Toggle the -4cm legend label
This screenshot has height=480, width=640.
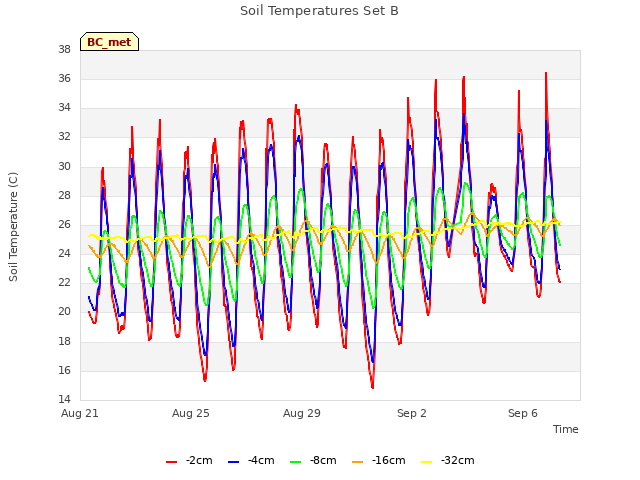[261, 460]
